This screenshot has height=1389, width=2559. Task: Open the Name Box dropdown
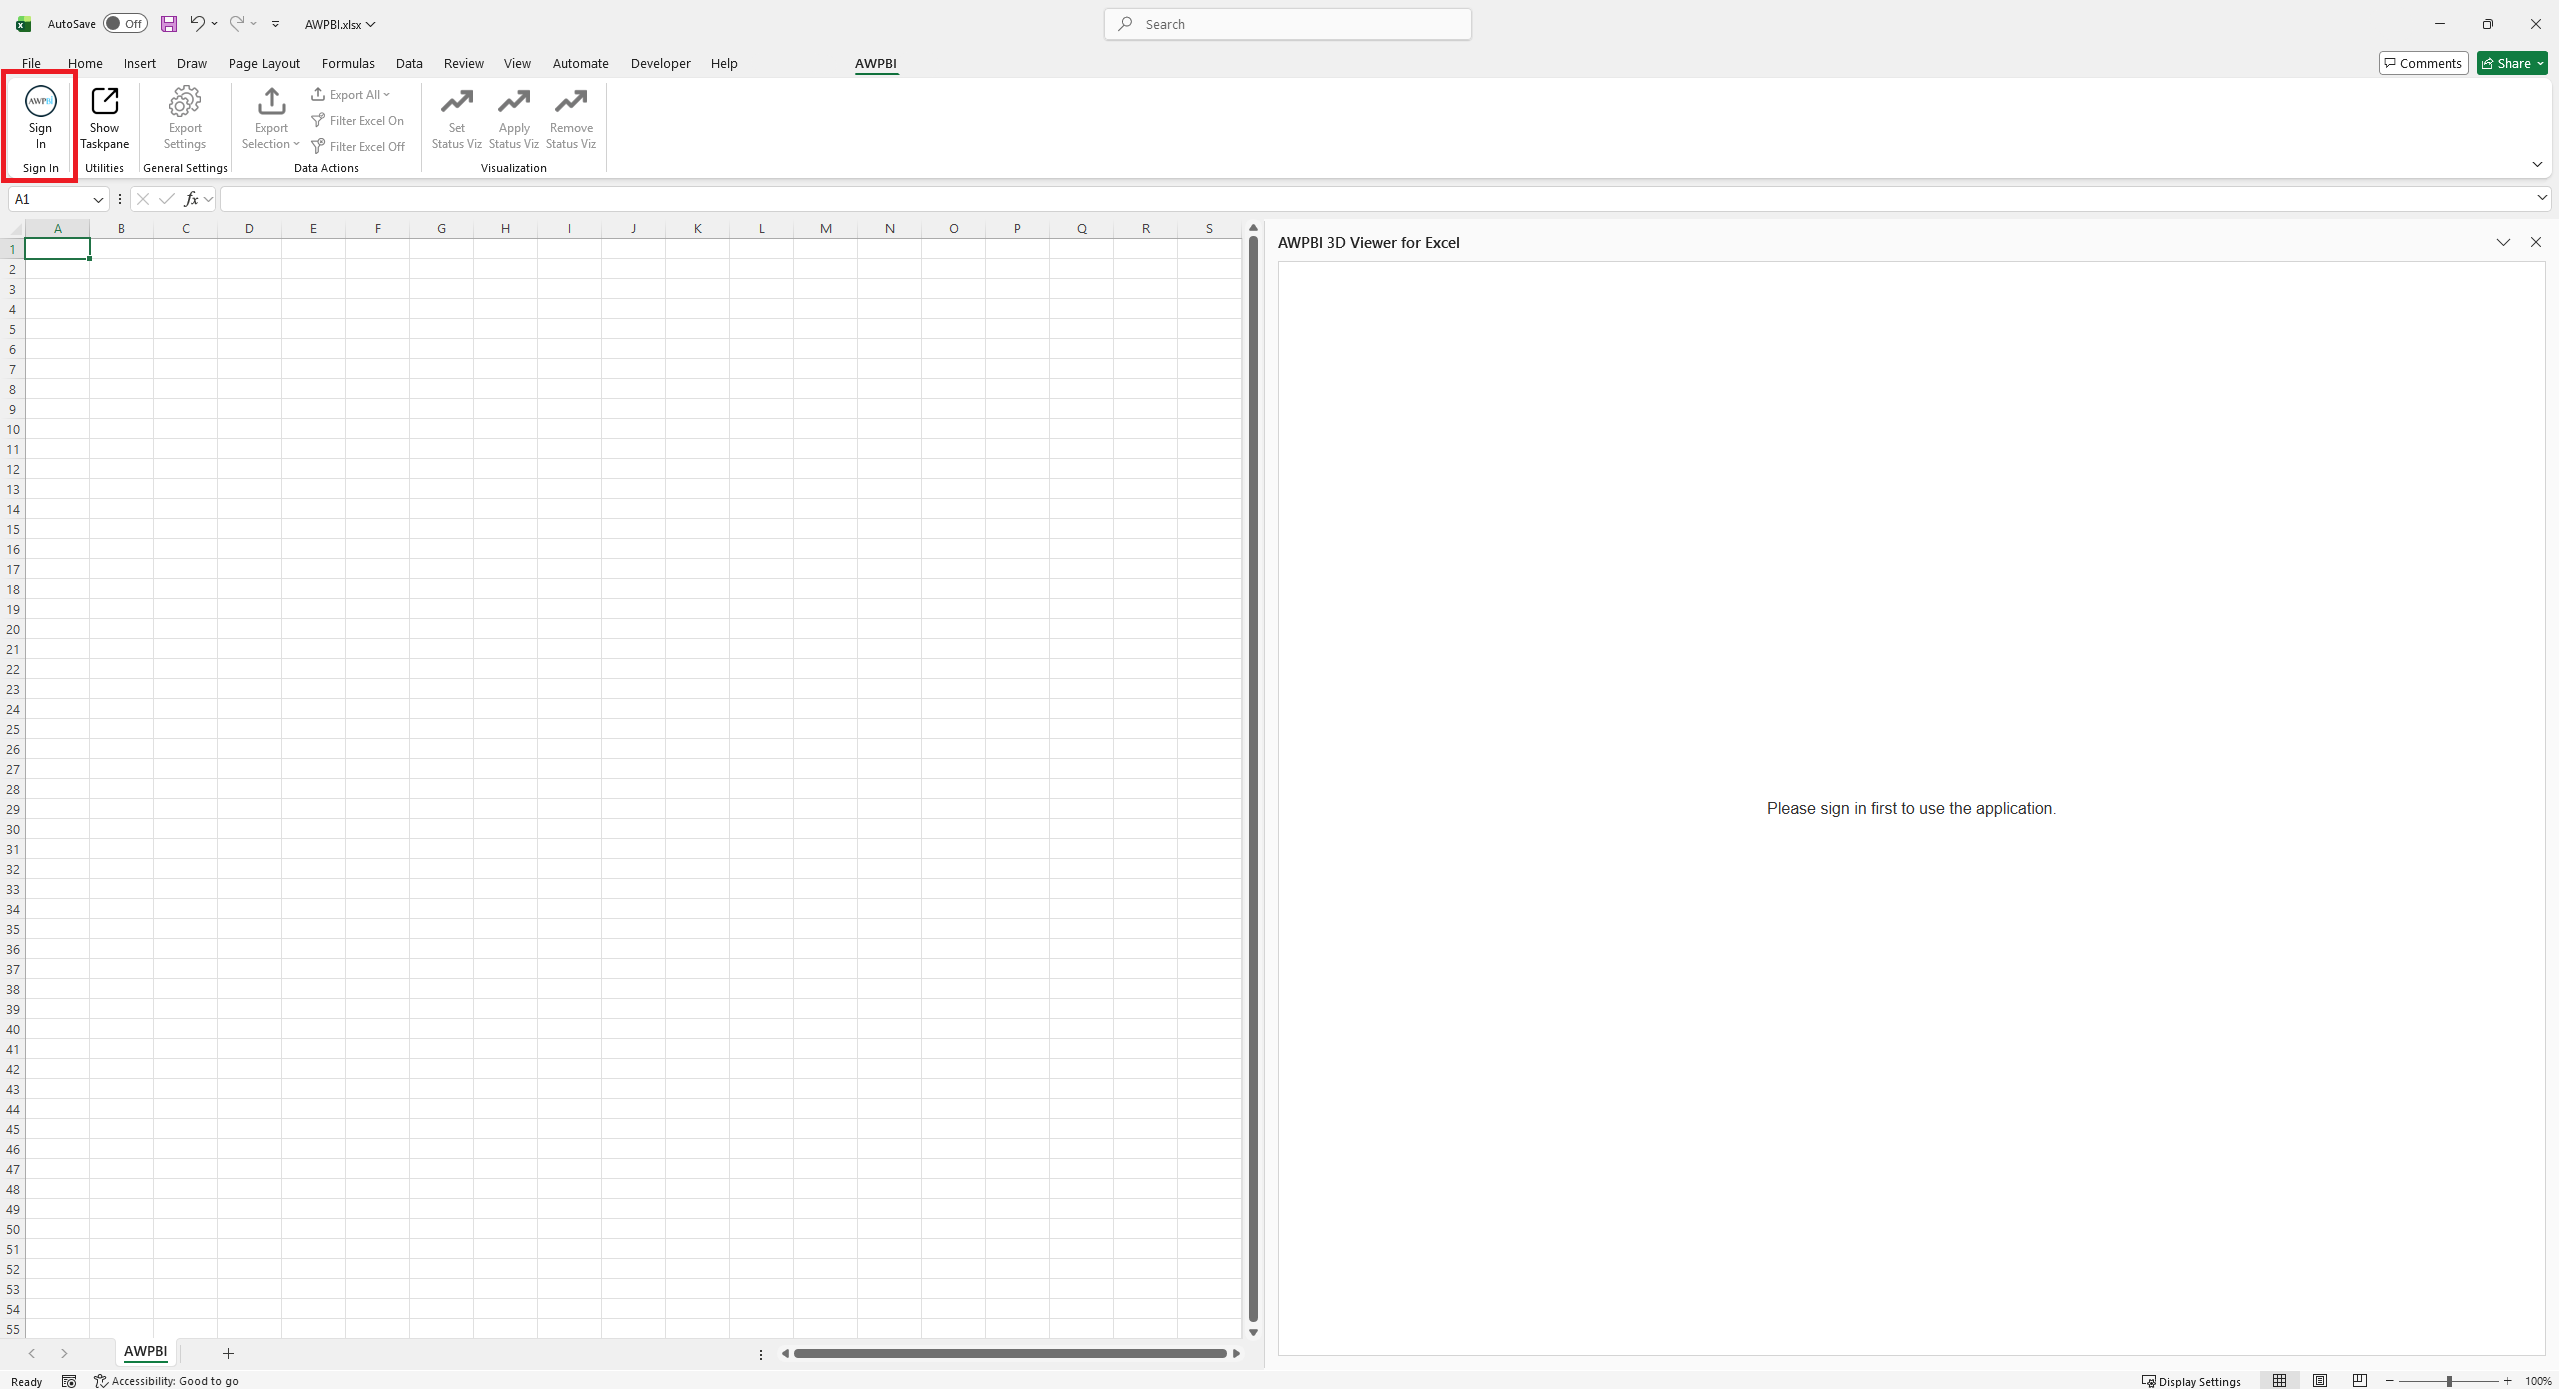click(x=98, y=199)
